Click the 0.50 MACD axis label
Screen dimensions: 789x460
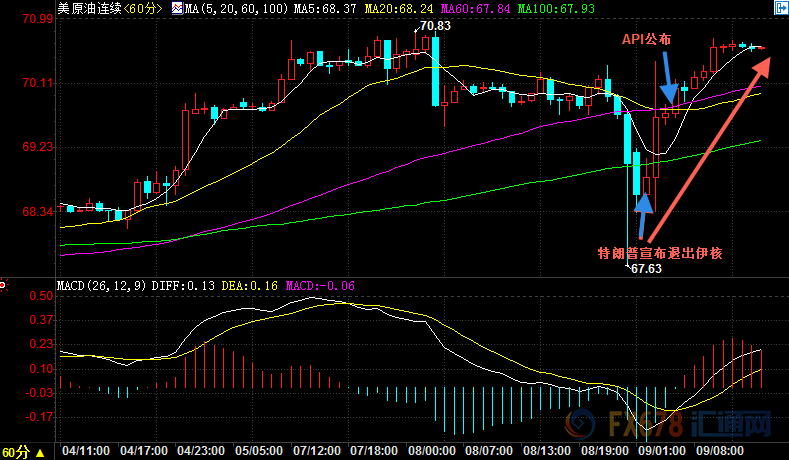click(x=41, y=296)
